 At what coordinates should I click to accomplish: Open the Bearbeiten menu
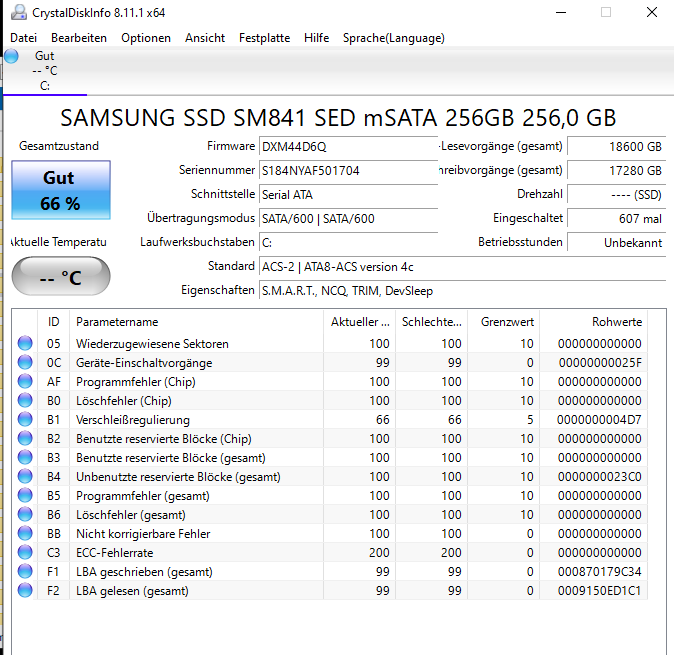(x=79, y=38)
